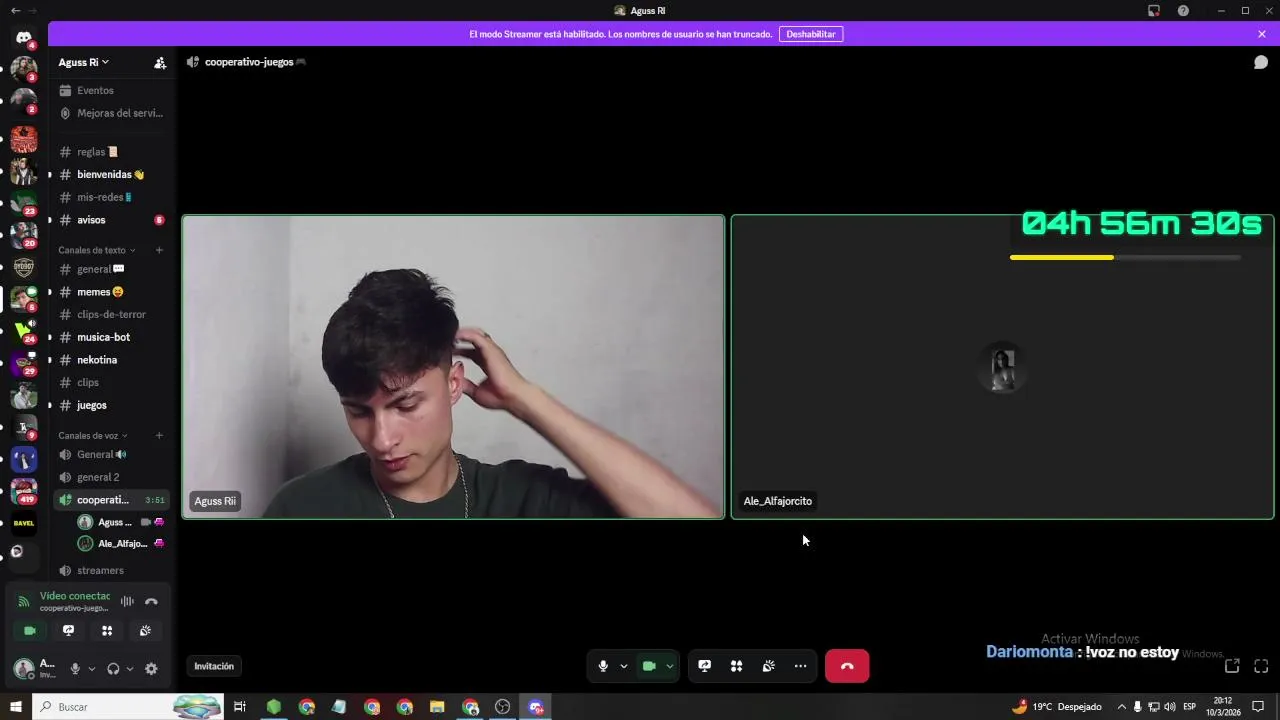The height and width of the screenshot is (720, 1280).
Task: Join the streamers voice channel
Action: click(x=110, y=570)
